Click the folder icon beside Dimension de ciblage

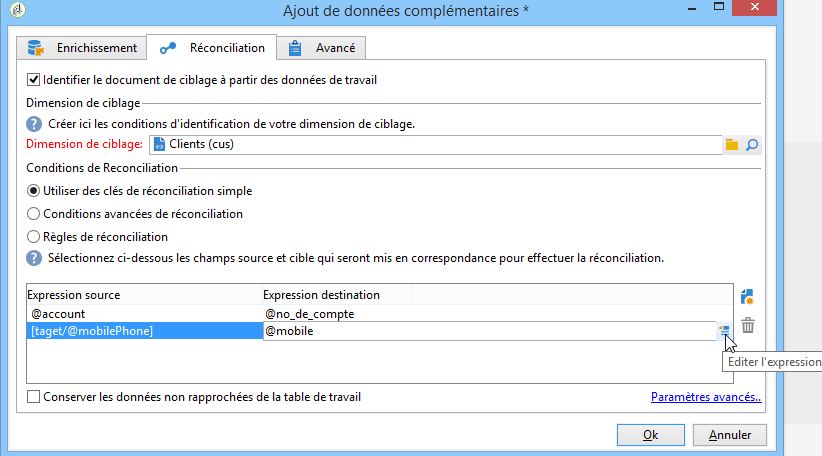(732, 145)
